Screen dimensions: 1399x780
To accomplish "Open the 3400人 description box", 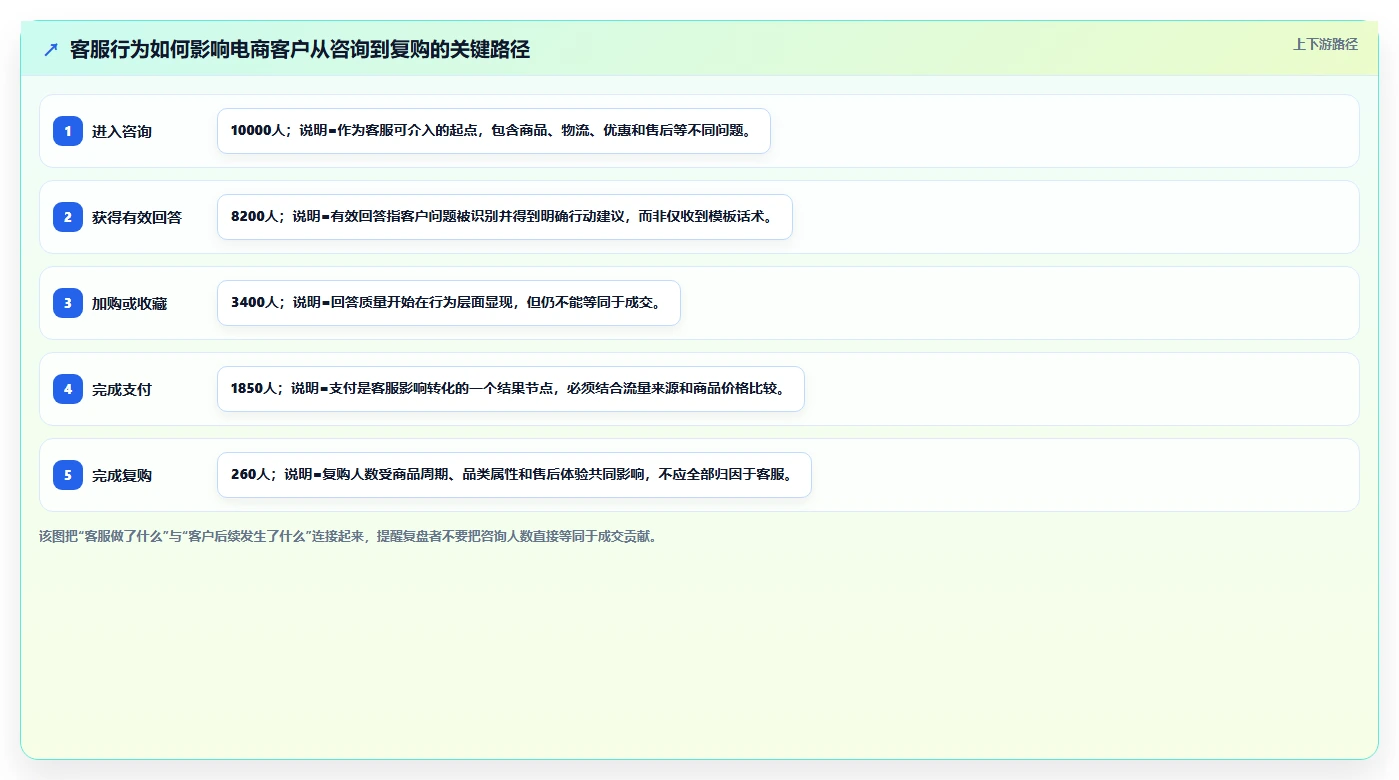I will [x=449, y=303].
